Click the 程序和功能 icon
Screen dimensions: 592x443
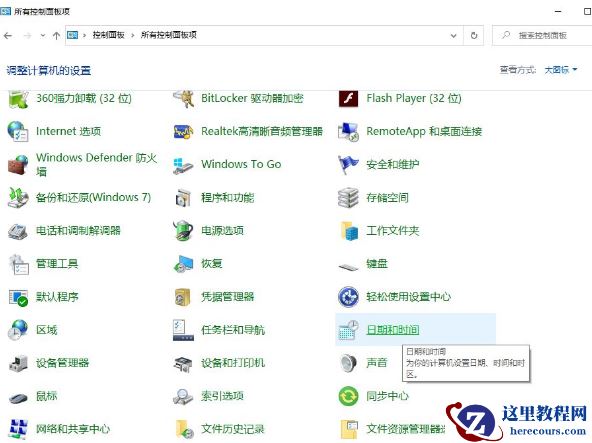click(183, 198)
